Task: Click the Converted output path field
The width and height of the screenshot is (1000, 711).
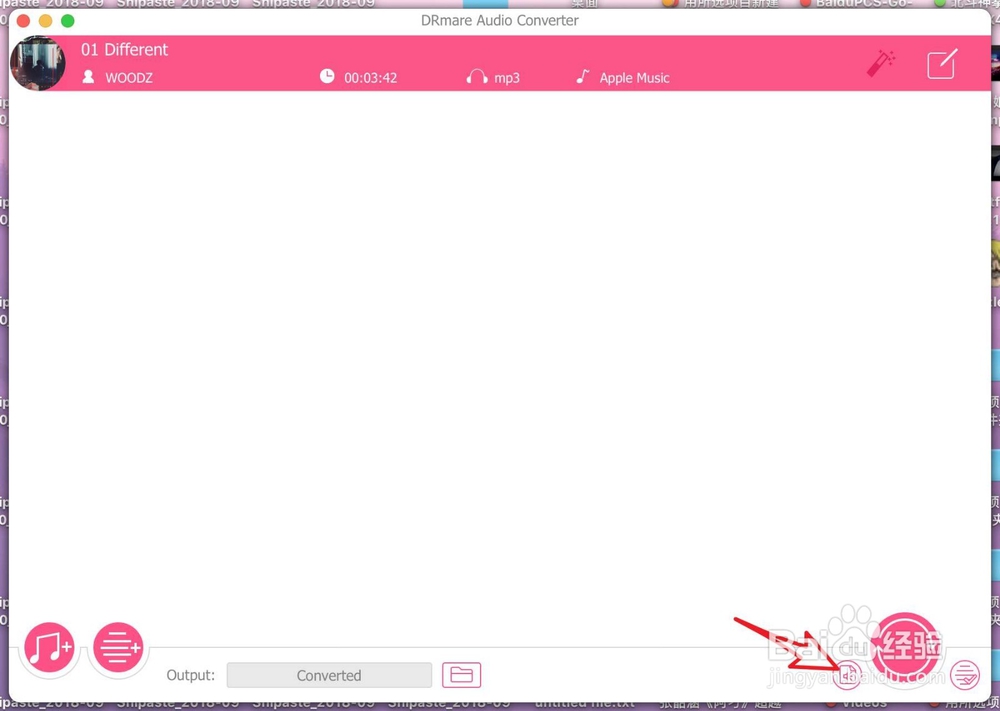Action: coord(329,675)
